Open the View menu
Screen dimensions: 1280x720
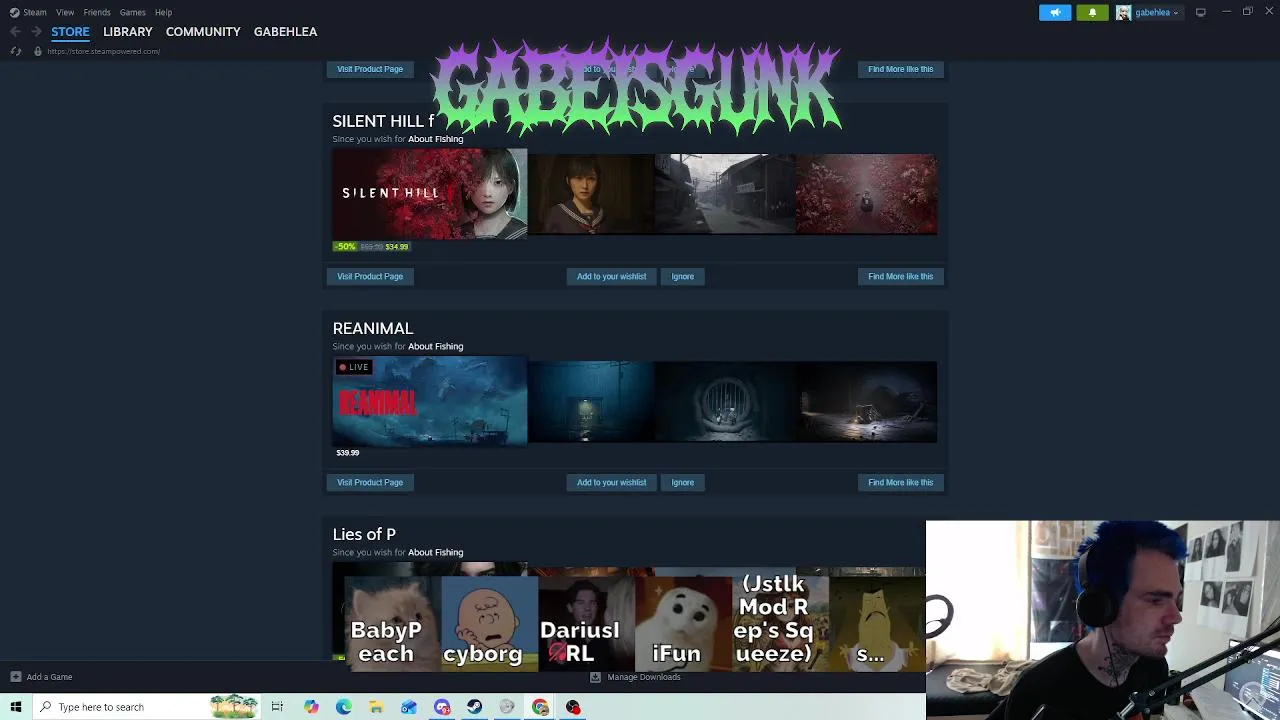(x=65, y=12)
